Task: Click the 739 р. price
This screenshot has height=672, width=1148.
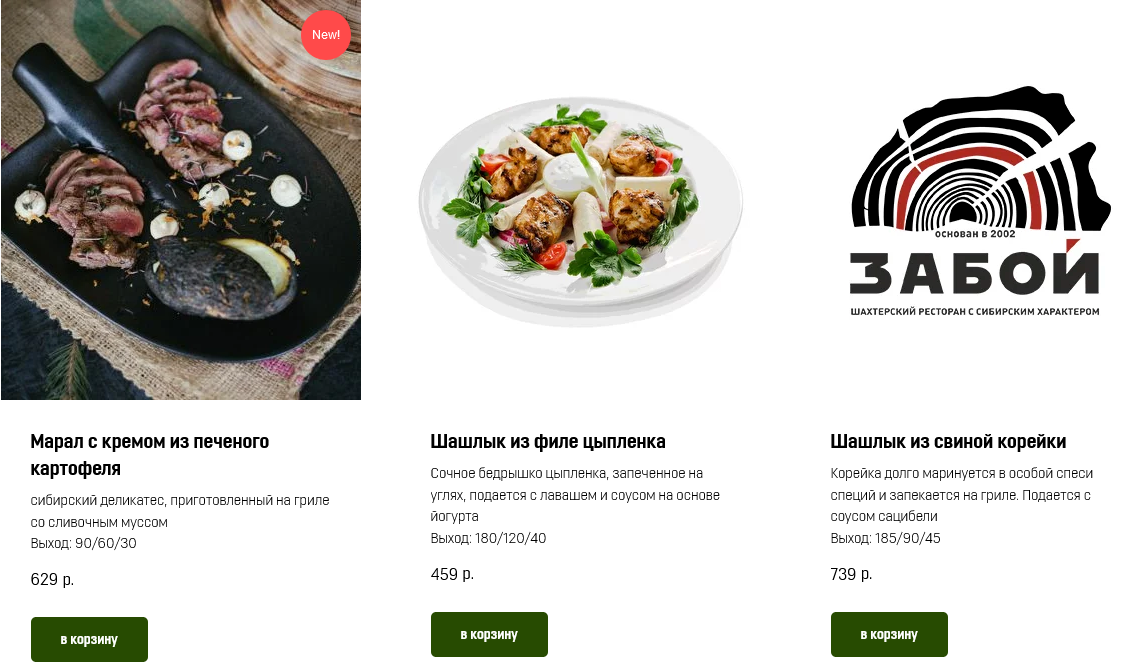Action: click(x=851, y=574)
